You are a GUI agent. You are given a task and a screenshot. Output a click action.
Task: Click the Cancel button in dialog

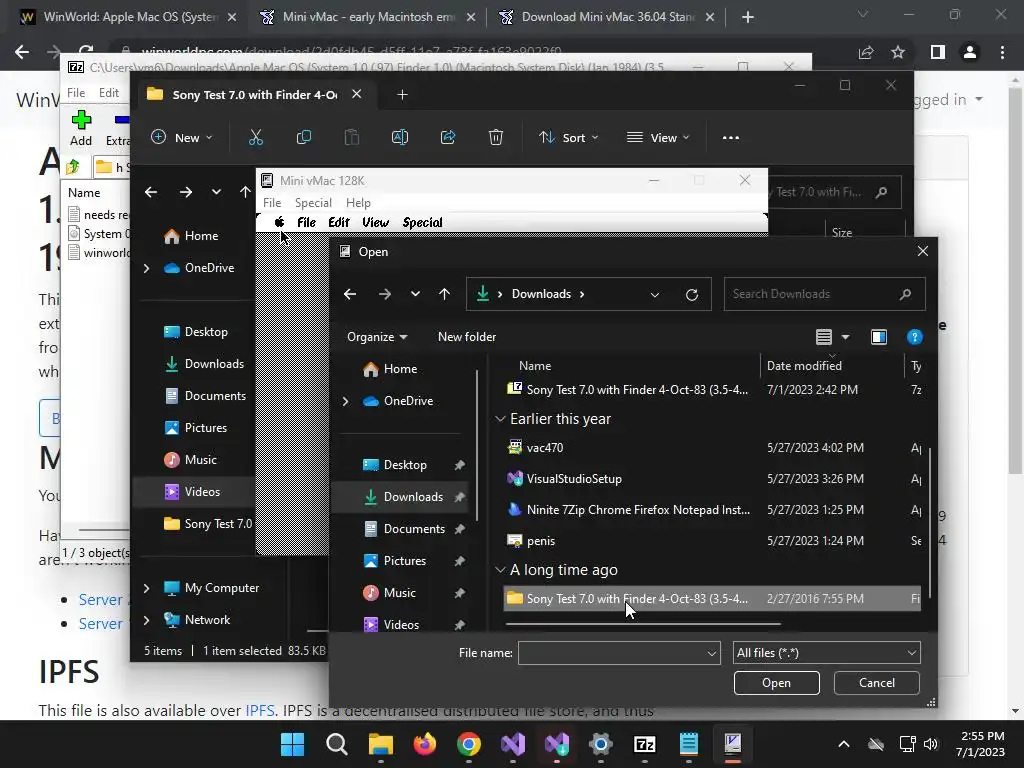pyautogui.click(x=876, y=683)
